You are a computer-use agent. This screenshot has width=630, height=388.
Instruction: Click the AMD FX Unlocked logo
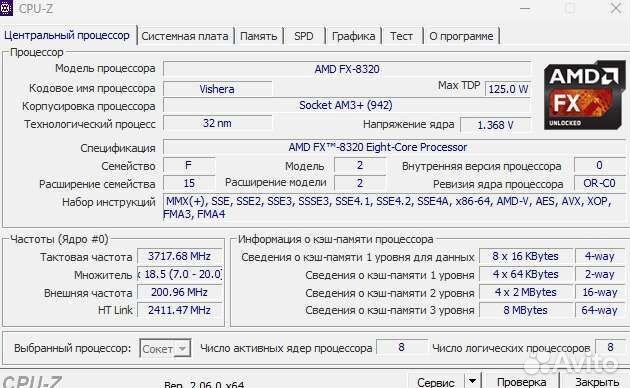tap(585, 95)
